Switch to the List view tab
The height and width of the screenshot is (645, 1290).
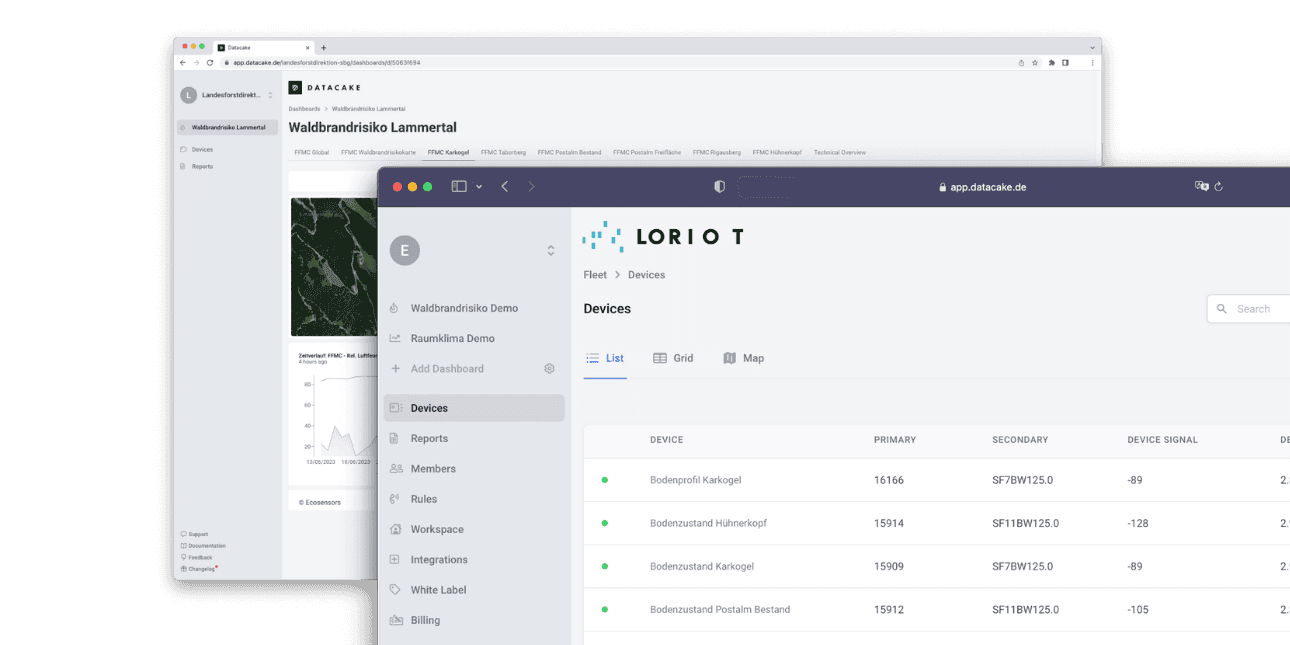click(x=605, y=358)
